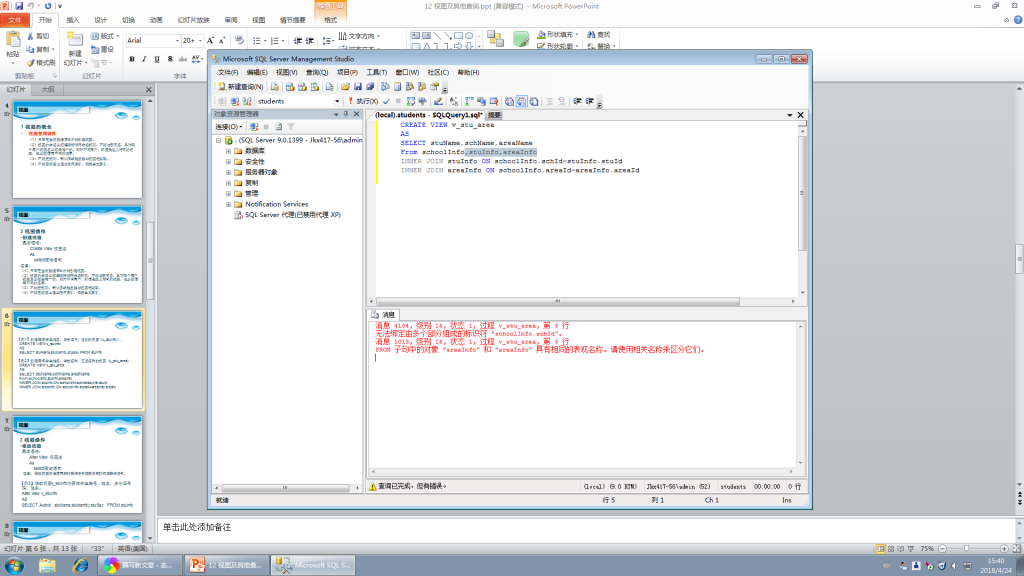Switch to Slide Sorter view
Image resolution: width=1024 pixels, height=576 pixels.
(891, 549)
